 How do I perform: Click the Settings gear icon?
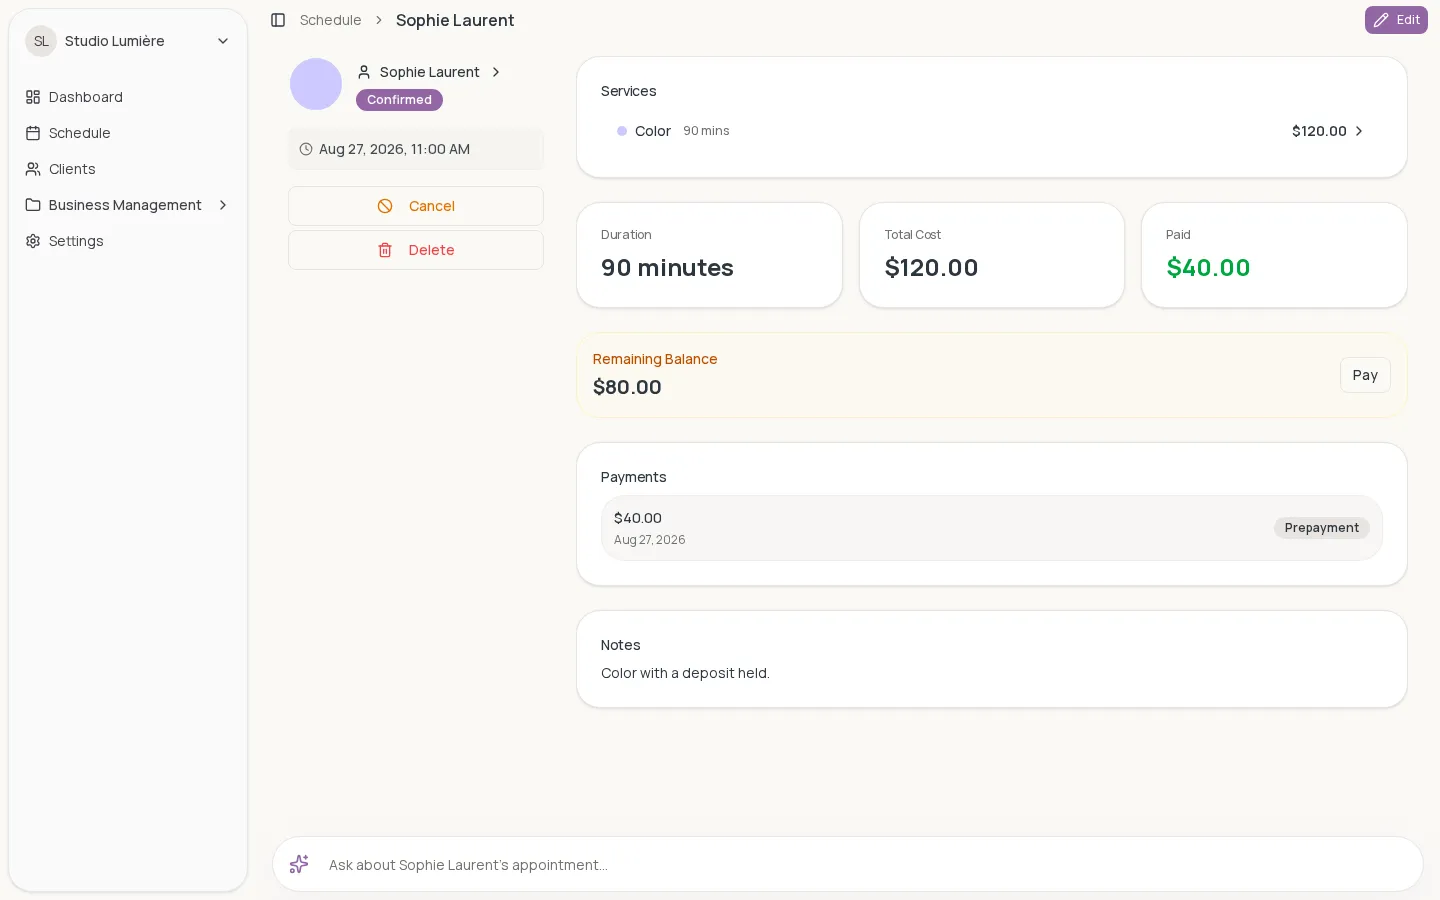point(33,241)
